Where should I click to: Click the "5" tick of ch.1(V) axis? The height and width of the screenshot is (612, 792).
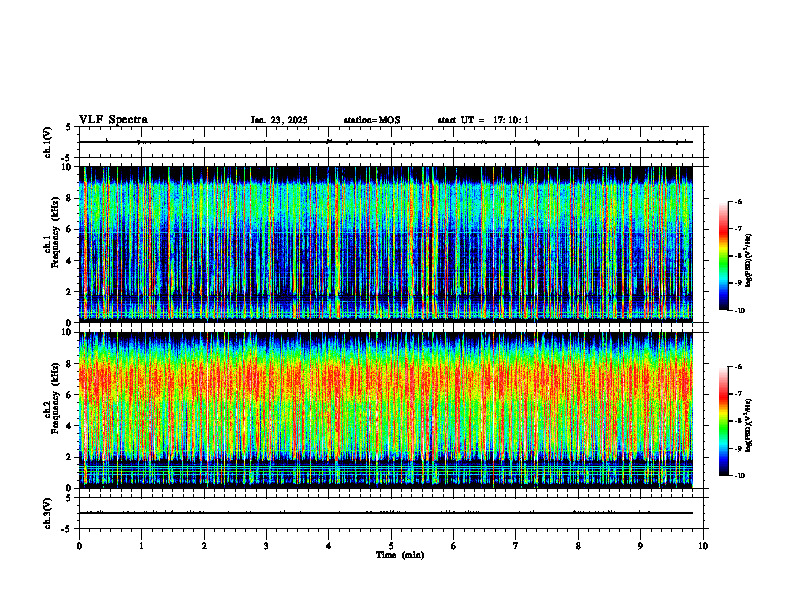(68, 127)
